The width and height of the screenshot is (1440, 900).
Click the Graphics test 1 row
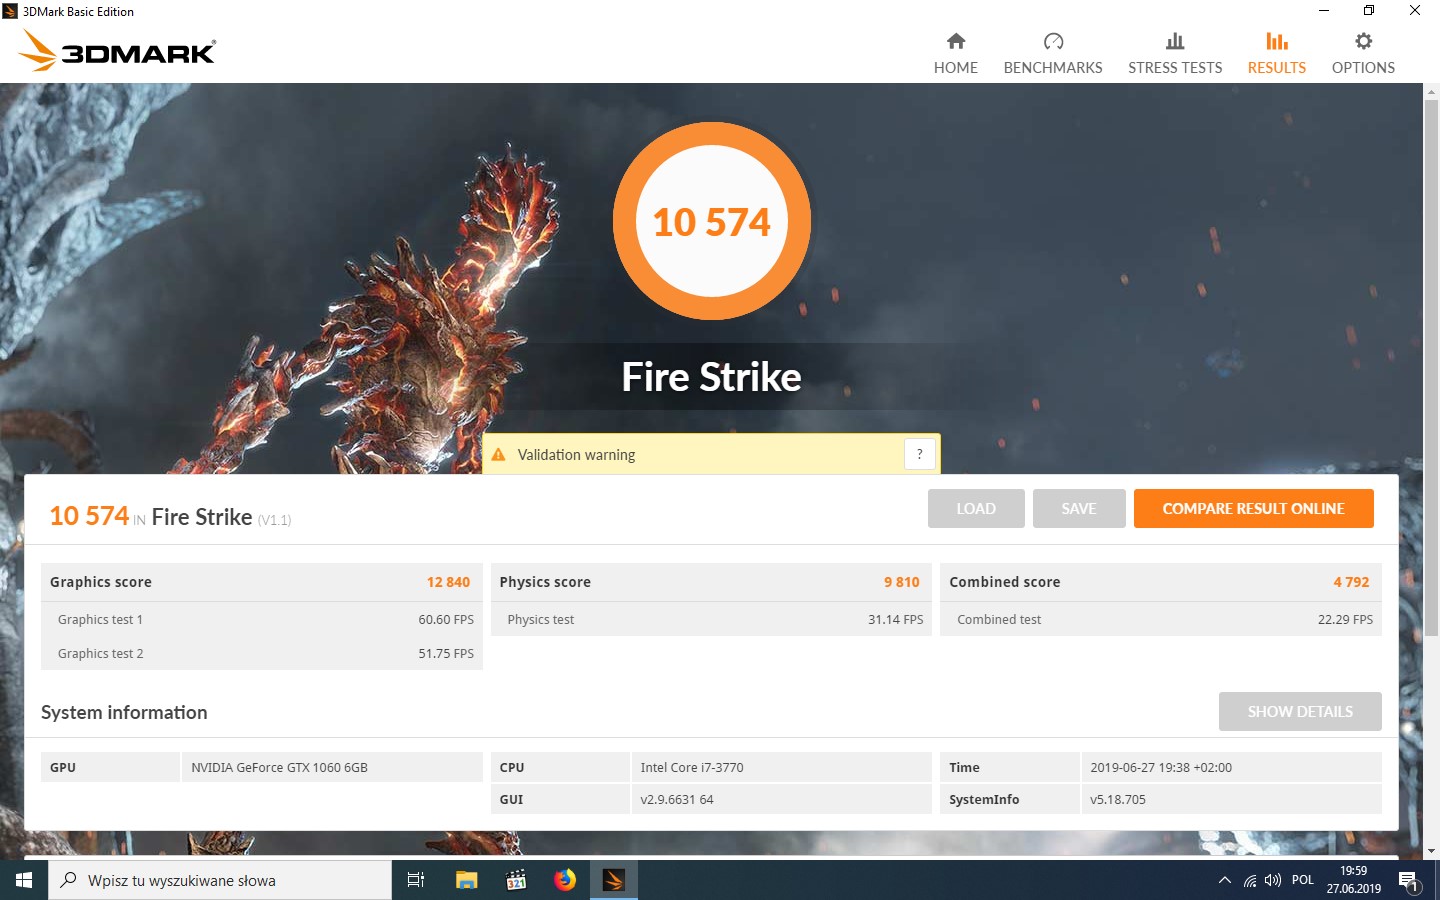[x=262, y=619]
